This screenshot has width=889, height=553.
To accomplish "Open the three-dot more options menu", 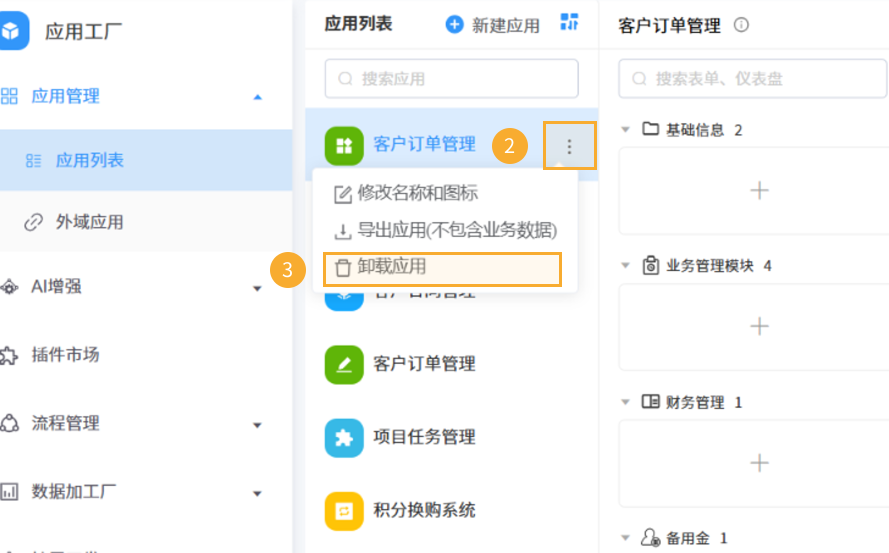I will (569, 146).
